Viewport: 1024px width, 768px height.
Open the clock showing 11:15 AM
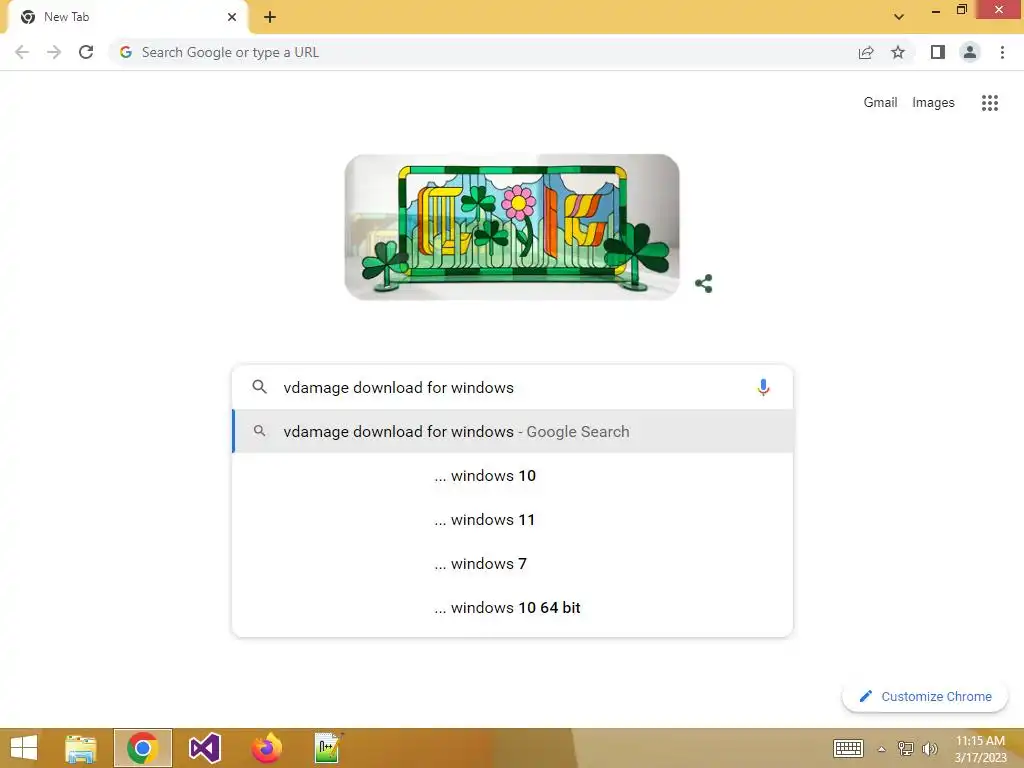(x=980, y=748)
